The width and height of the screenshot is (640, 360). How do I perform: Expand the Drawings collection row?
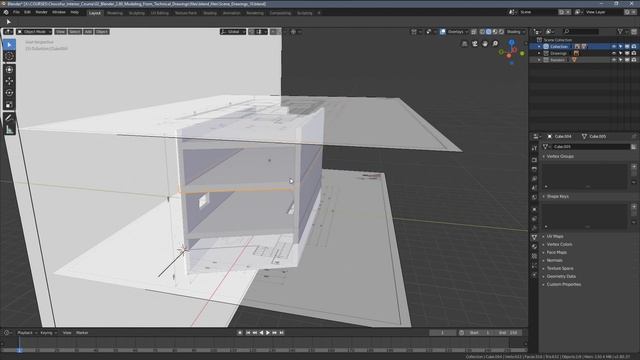tap(539, 53)
